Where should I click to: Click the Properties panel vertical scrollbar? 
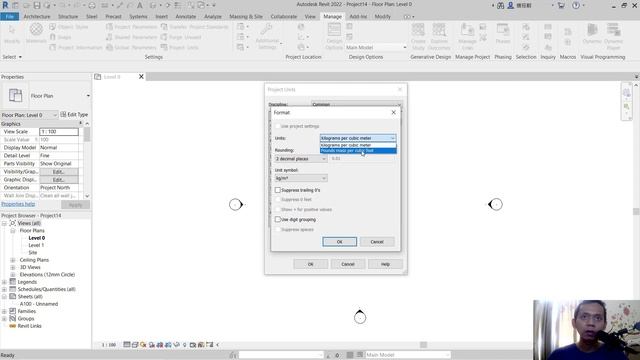[87, 159]
